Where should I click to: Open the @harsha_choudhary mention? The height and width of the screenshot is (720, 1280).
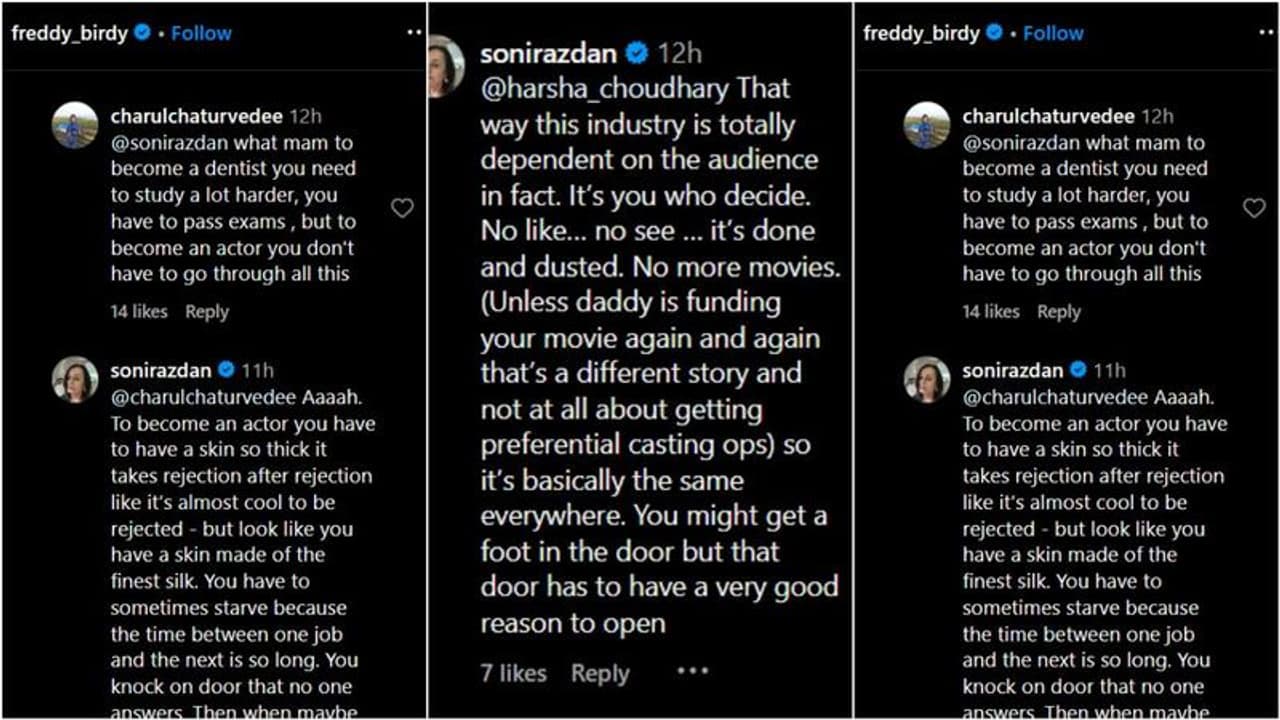click(x=604, y=89)
